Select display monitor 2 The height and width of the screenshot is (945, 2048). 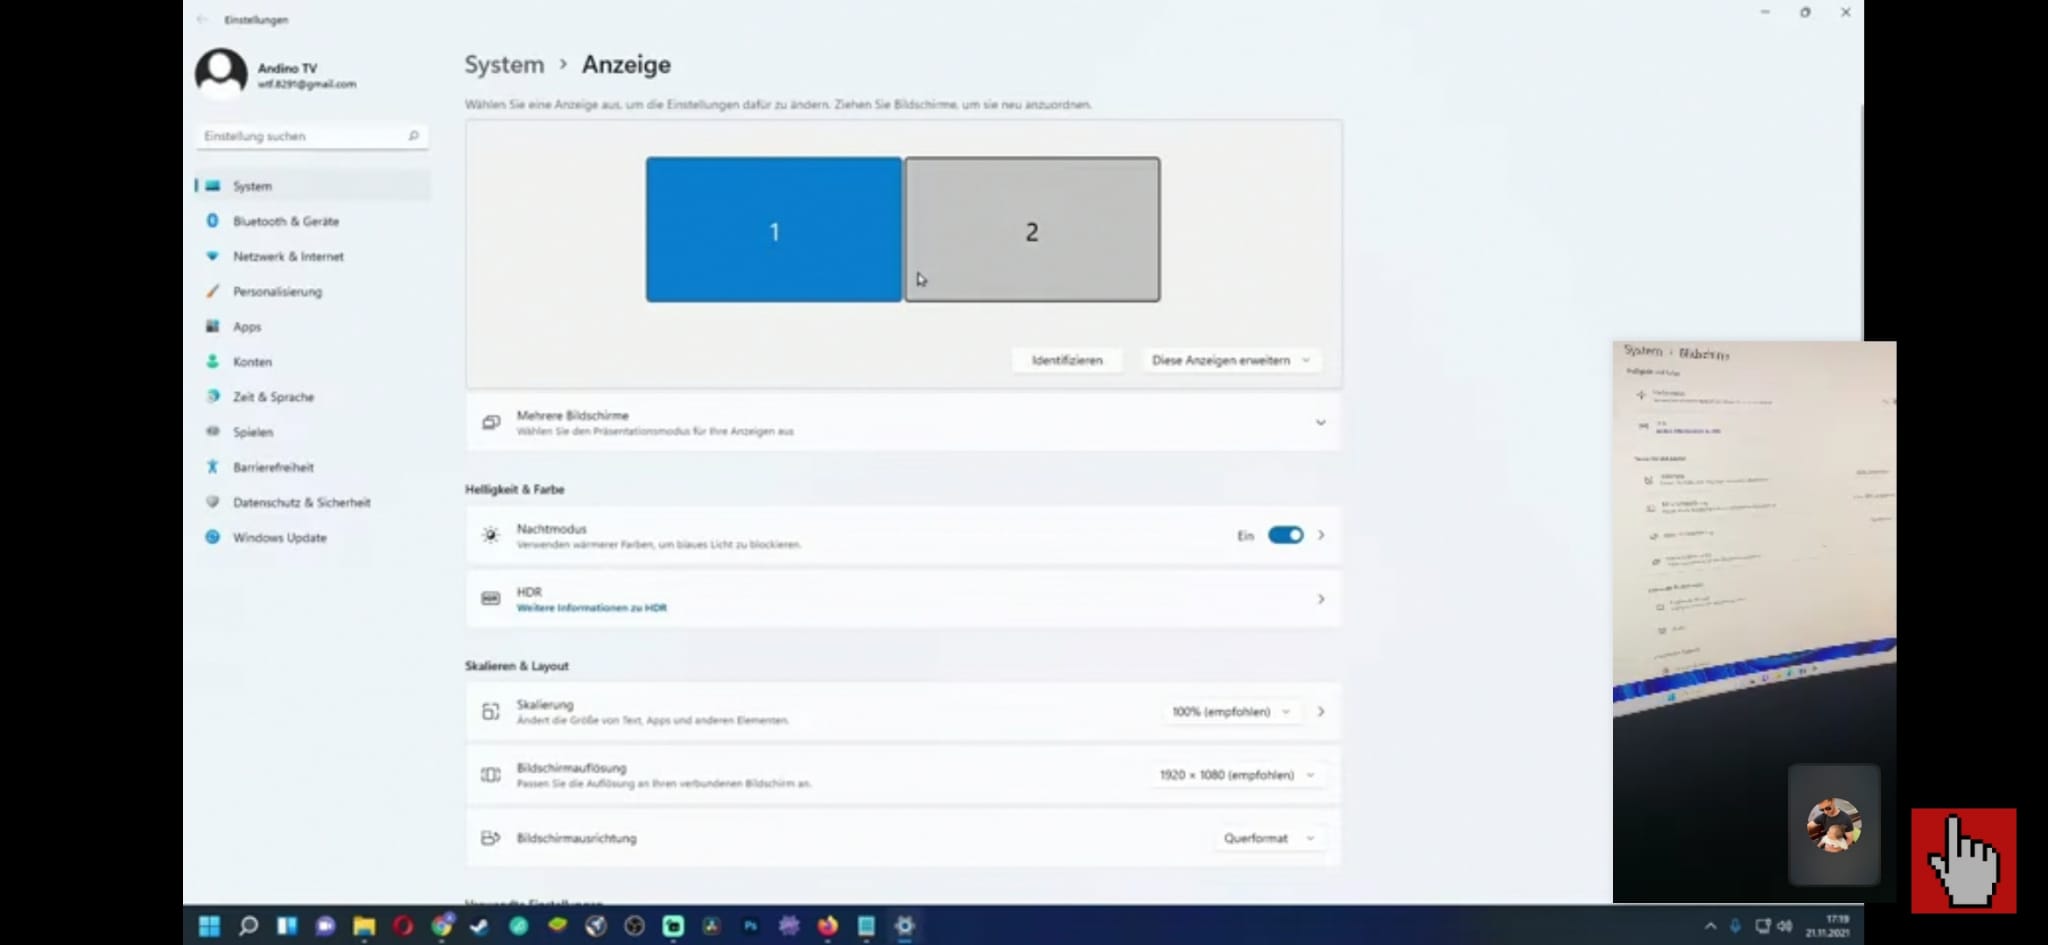click(1032, 230)
